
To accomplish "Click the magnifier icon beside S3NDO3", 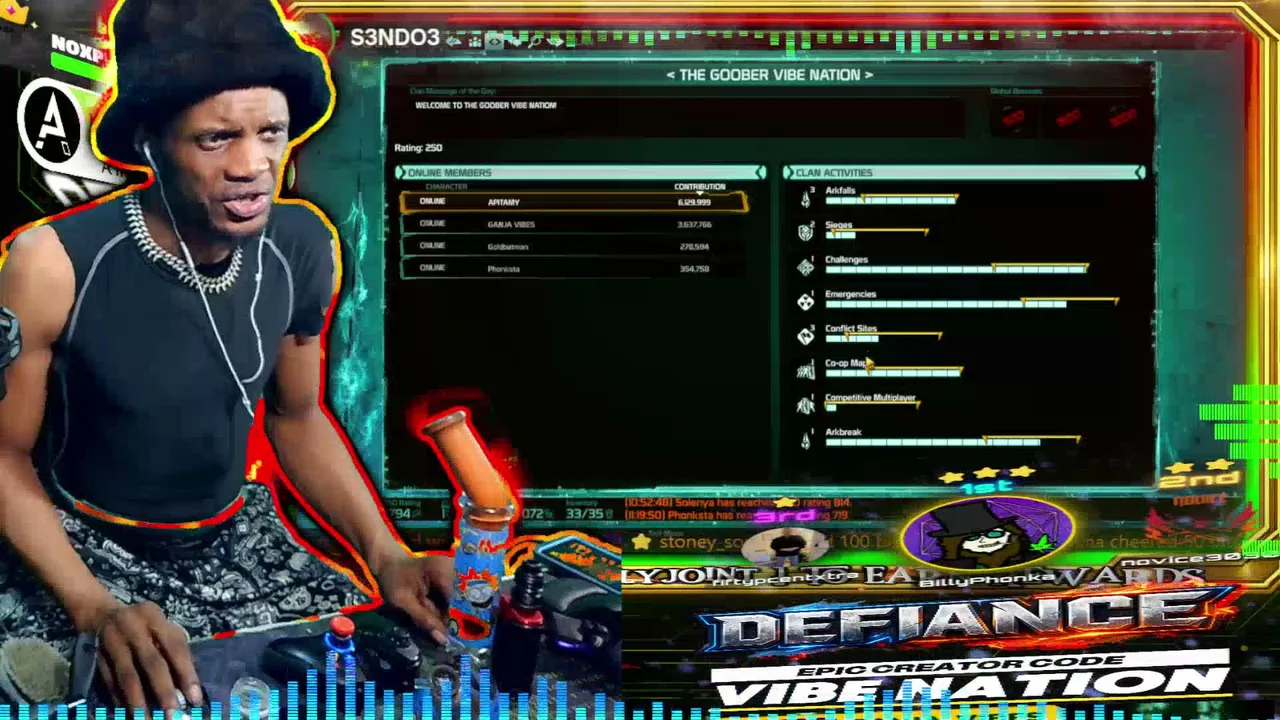I will tap(534, 40).
